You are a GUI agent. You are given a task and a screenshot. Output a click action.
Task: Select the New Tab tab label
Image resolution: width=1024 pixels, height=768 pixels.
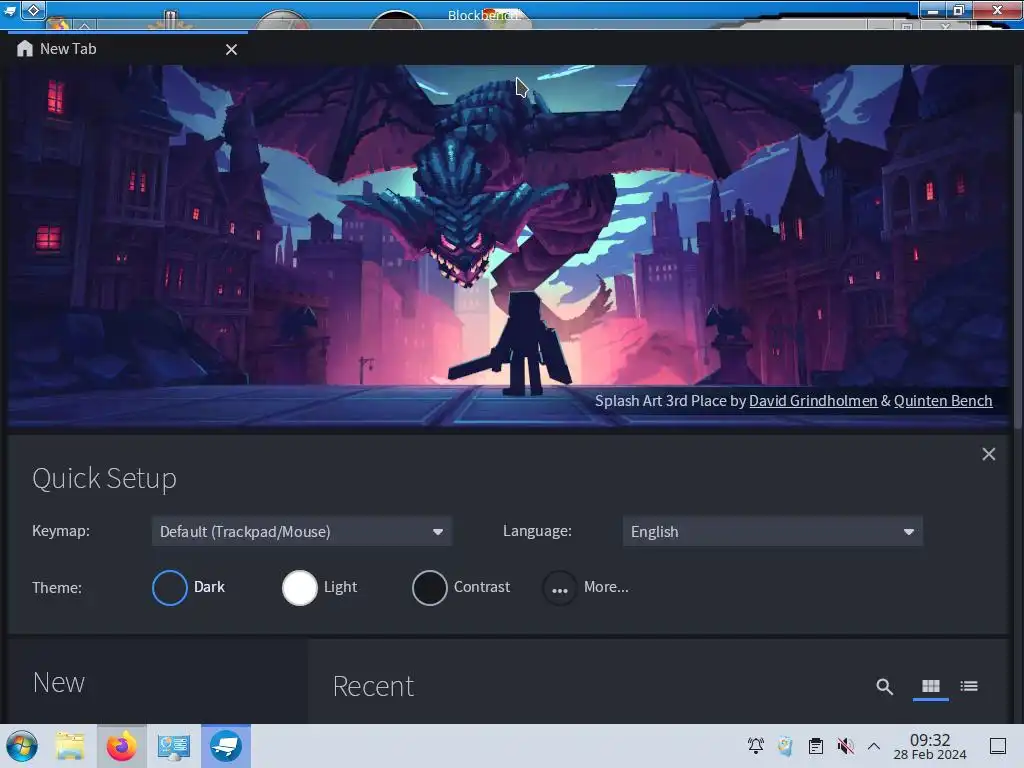68,49
